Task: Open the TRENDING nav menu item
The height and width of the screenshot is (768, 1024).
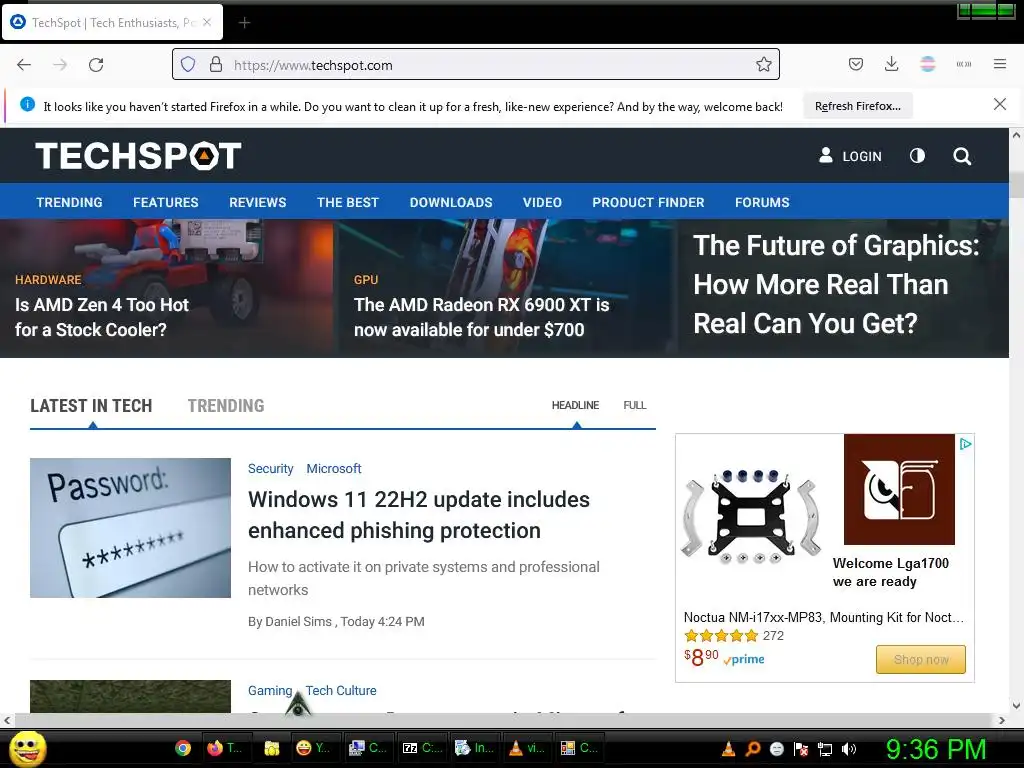Action: [x=69, y=202]
